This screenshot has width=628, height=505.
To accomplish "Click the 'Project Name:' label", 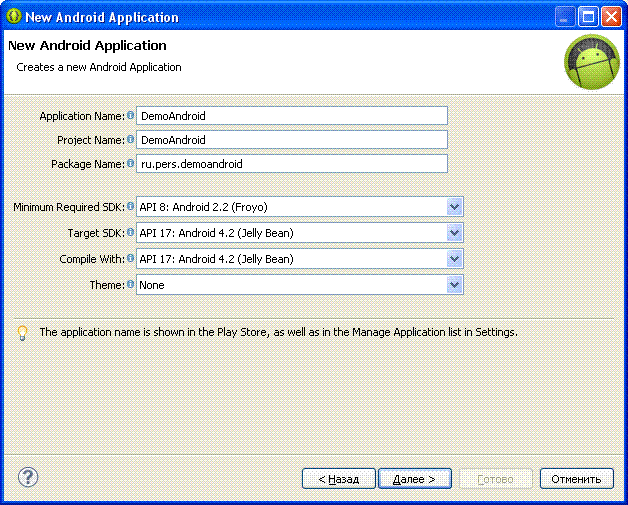I will pyautogui.click(x=91, y=140).
